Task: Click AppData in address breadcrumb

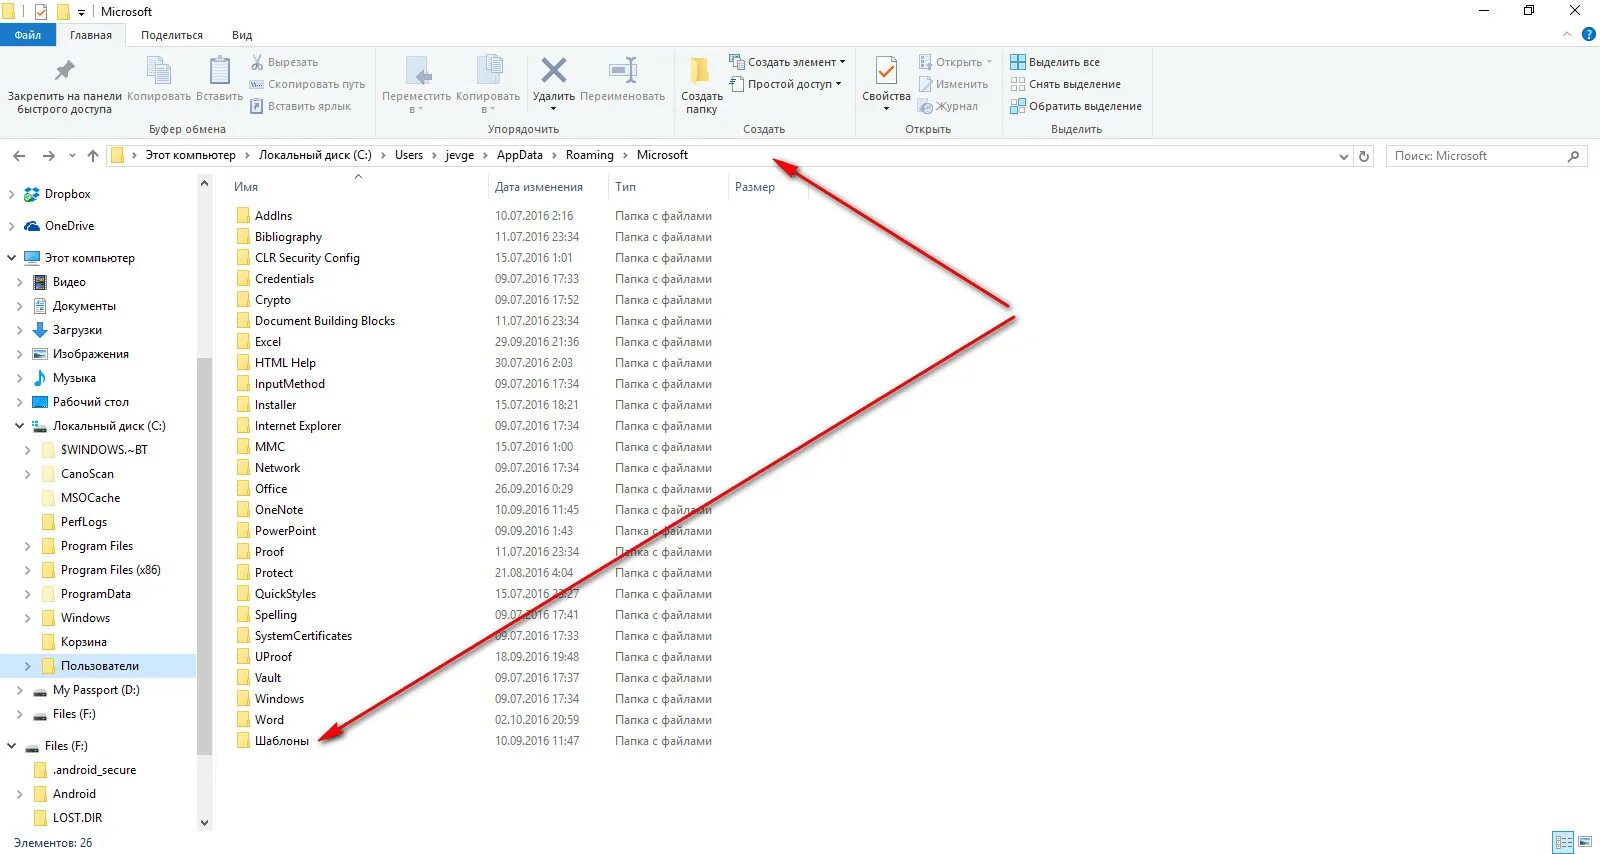Action: pyautogui.click(x=519, y=155)
